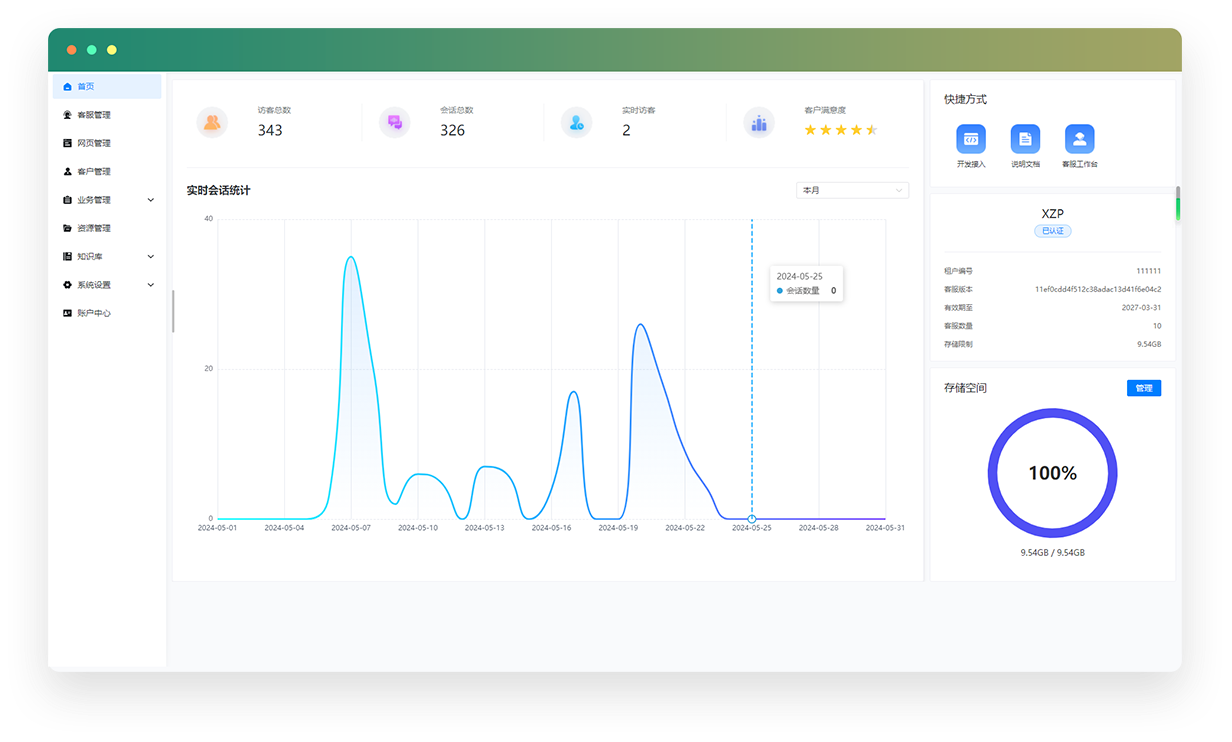Go to 客服管理 in the sidebar
This screenshot has width=1232, height=742.
tap(94, 115)
